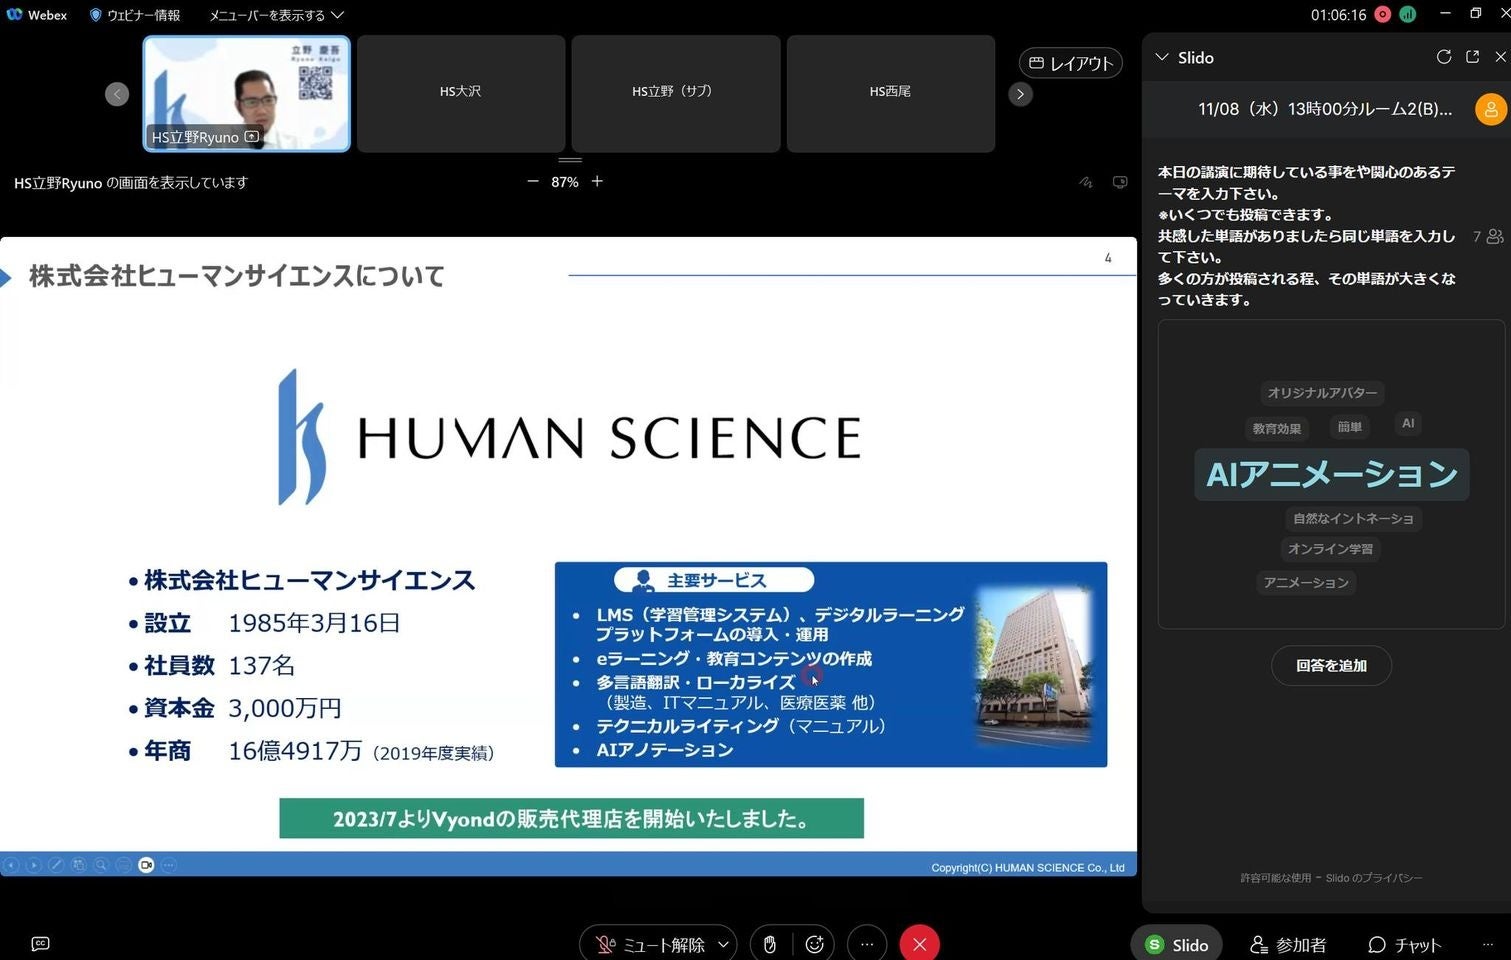
Task: Open more options in slide toolbar
Action: pyautogui.click(x=169, y=865)
